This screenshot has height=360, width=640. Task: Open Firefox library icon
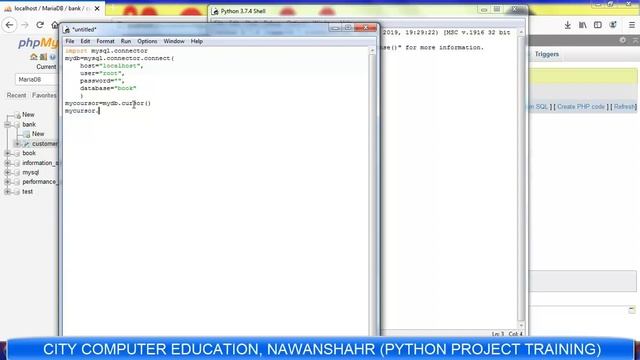[582, 25]
